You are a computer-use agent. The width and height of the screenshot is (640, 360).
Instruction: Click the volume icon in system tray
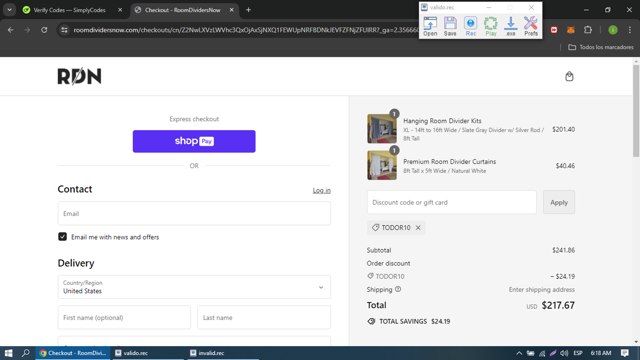point(564,353)
